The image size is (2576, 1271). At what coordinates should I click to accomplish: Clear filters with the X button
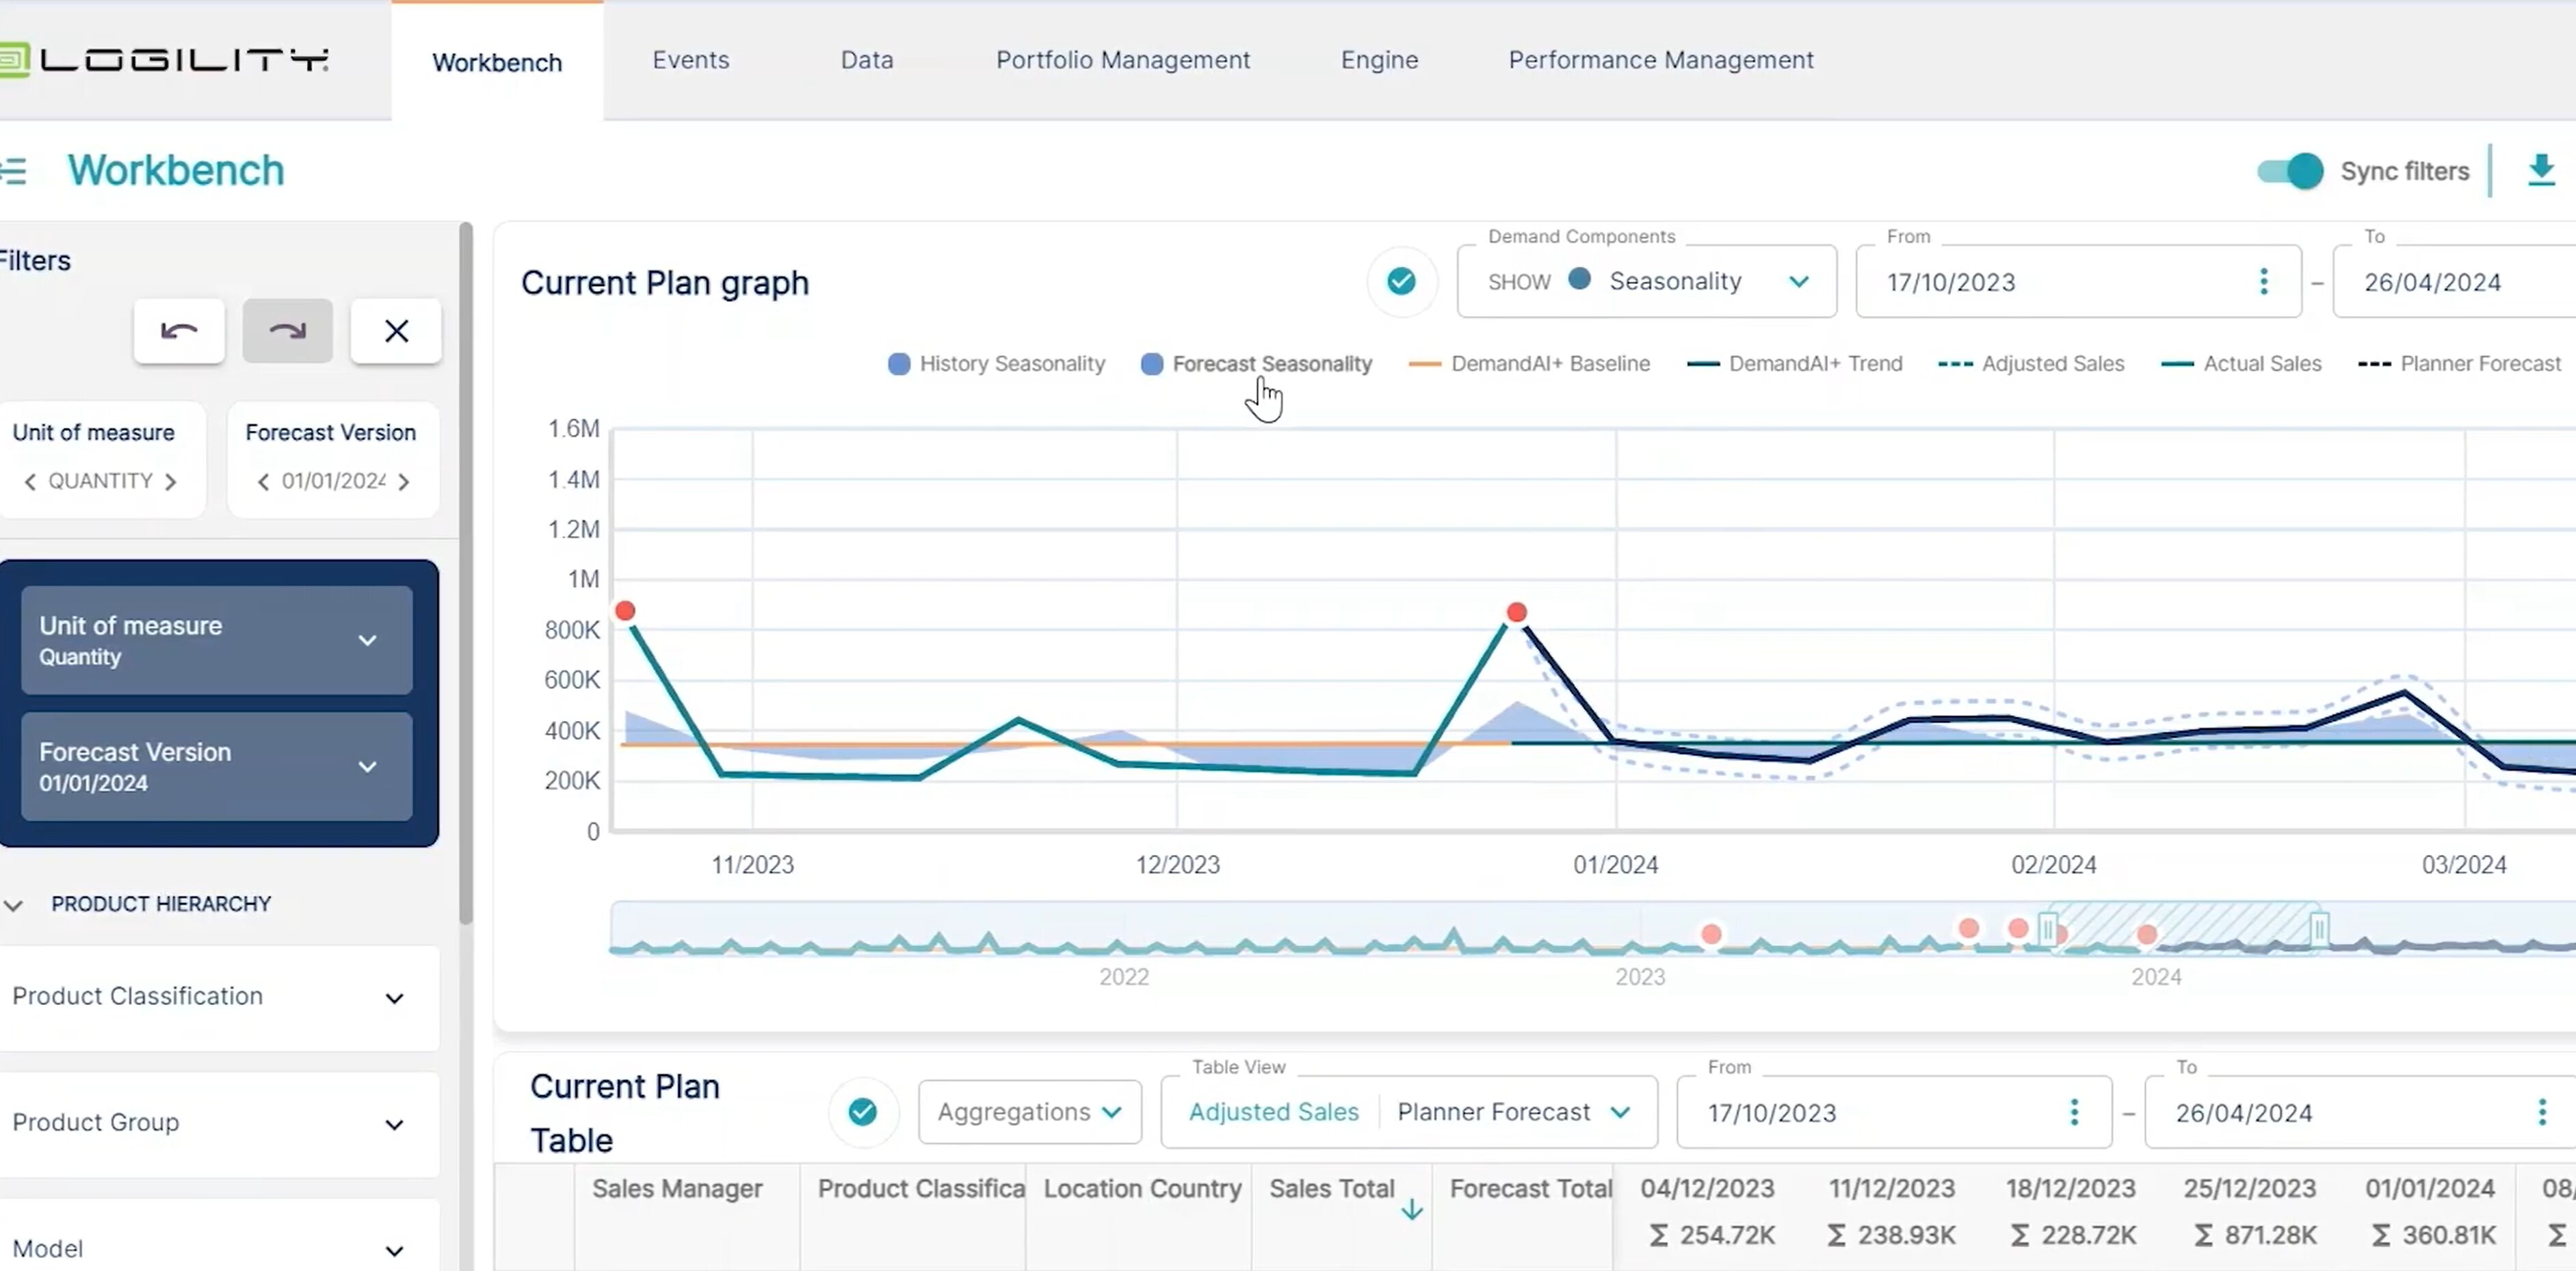(396, 331)
